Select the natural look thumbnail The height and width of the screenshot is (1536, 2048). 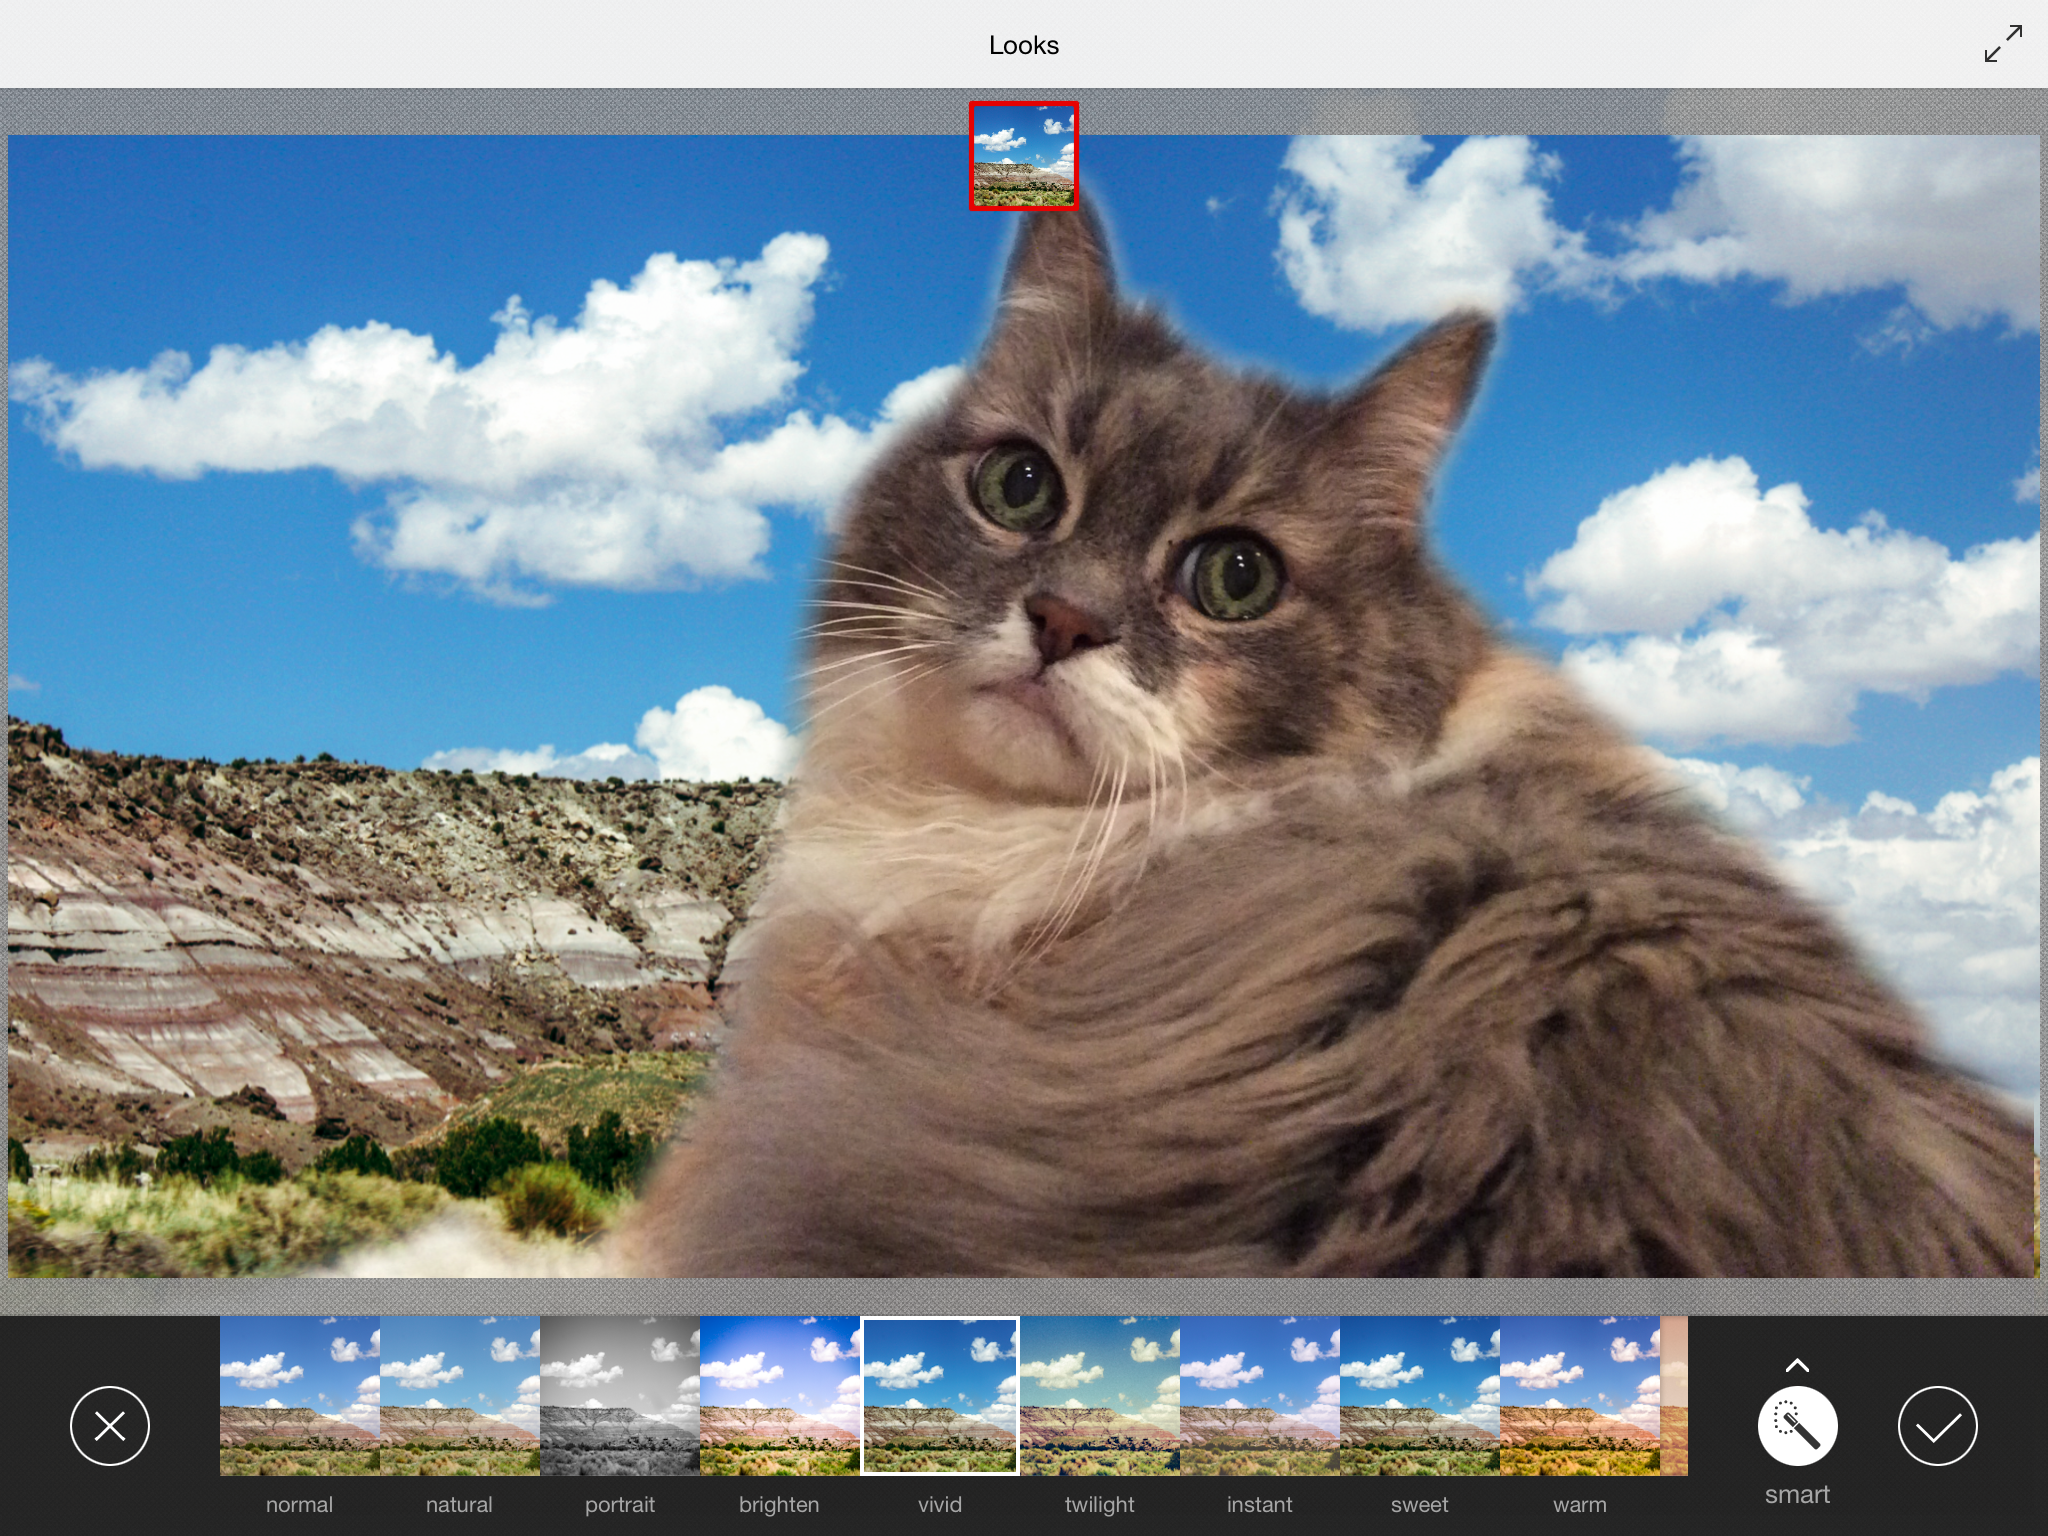point(460,1396)
